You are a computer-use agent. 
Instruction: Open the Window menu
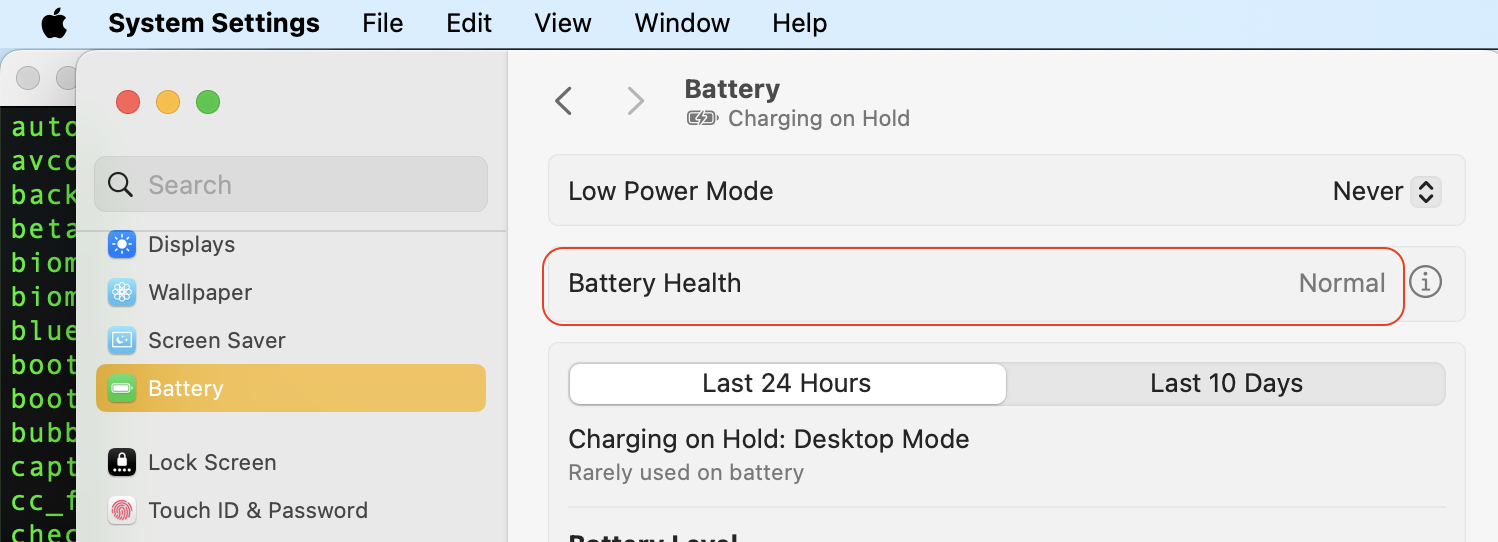pos(682,23)
